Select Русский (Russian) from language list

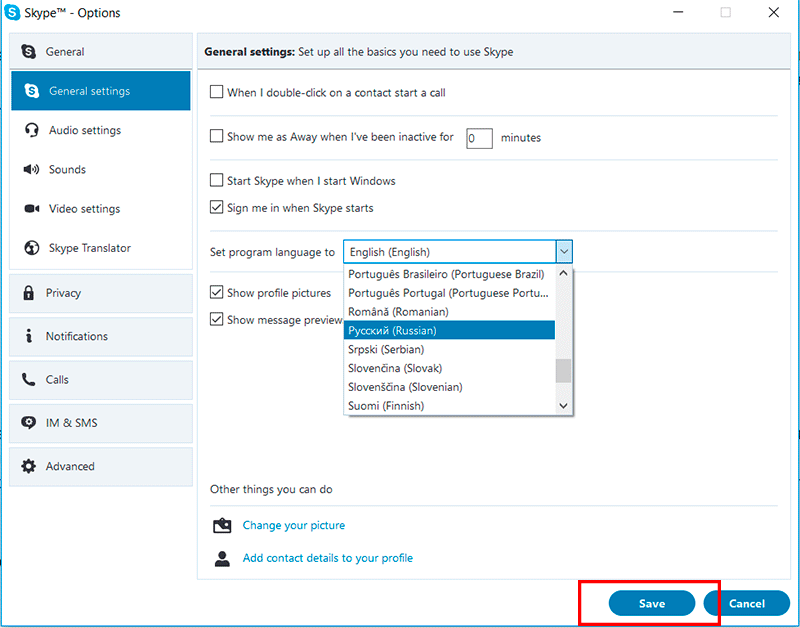click(x=392, y=331)
